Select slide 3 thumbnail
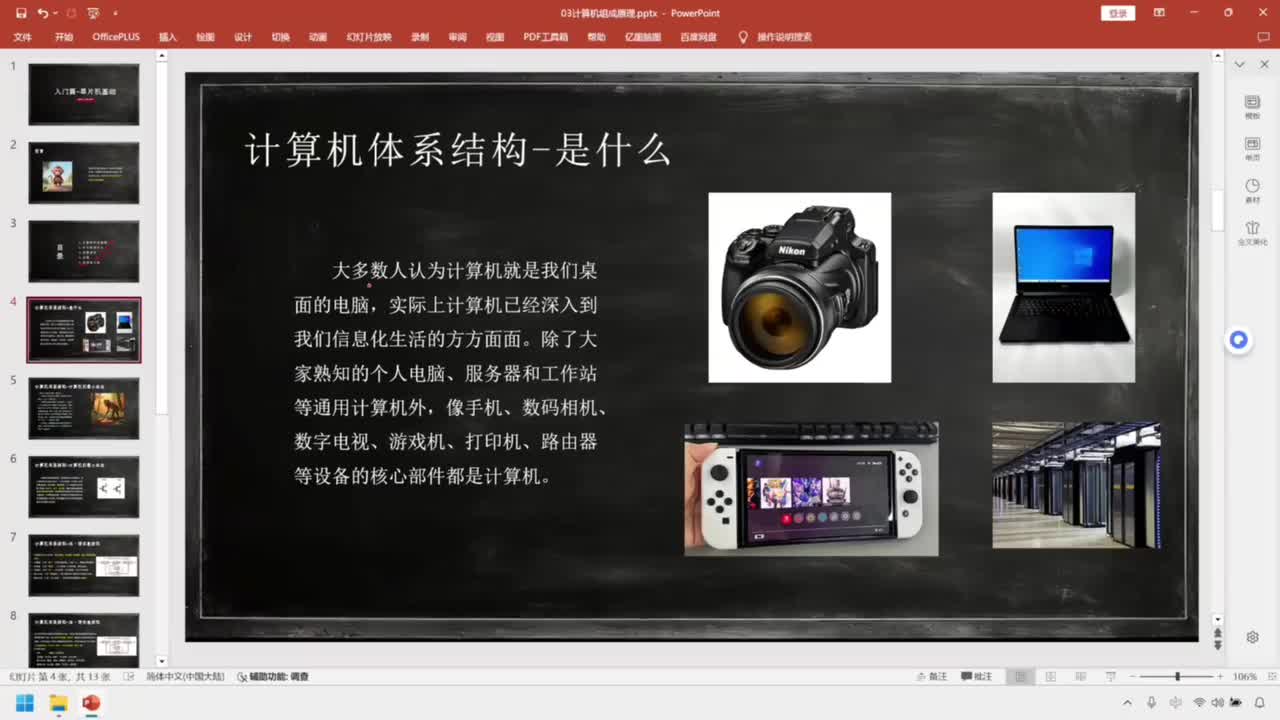This screenshot has width=1280, height=720. [84, 251]
